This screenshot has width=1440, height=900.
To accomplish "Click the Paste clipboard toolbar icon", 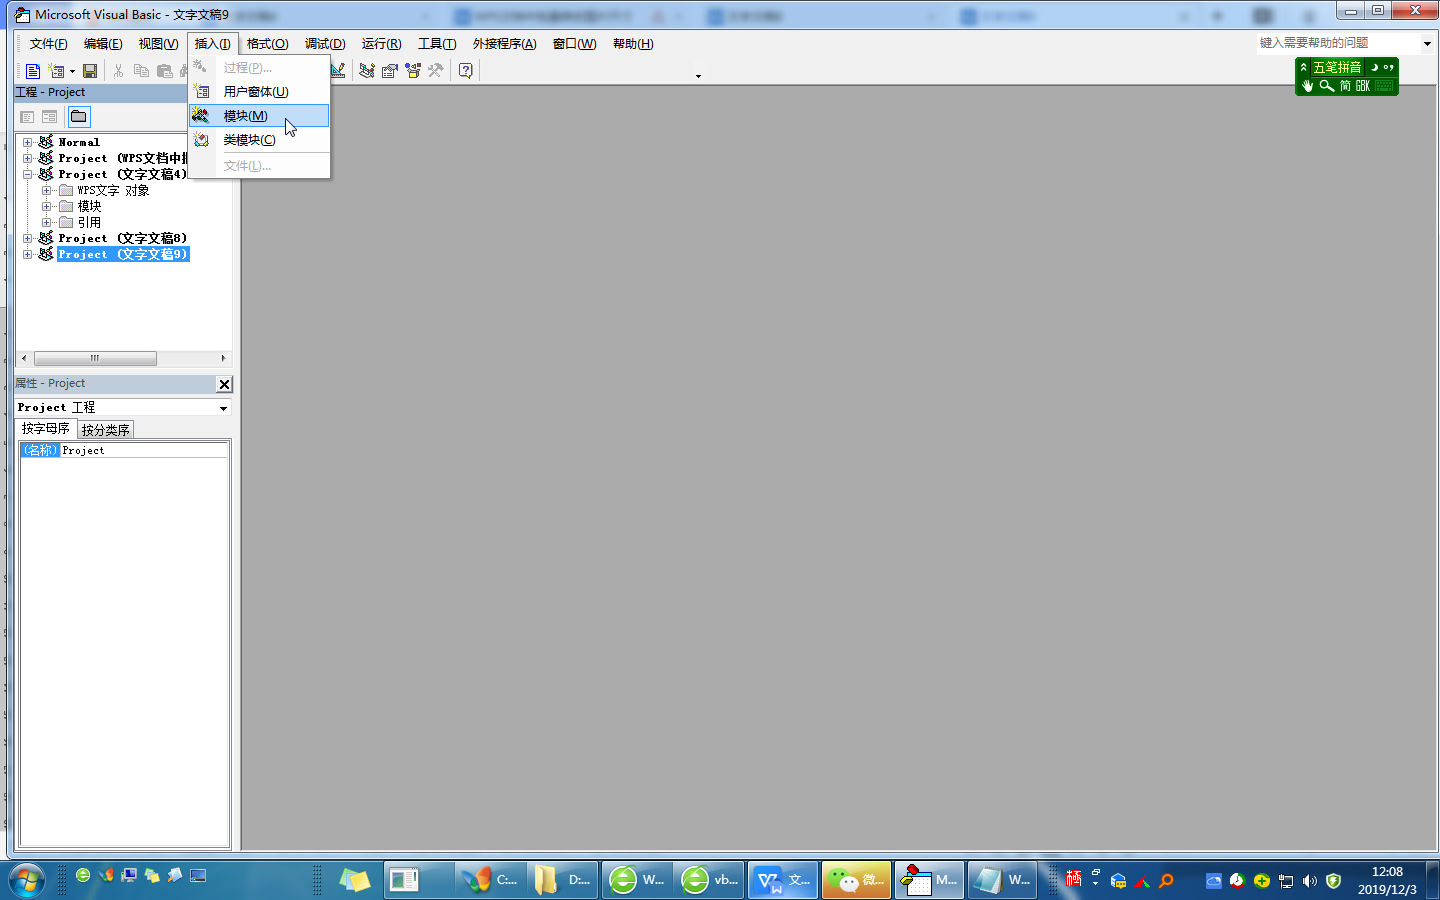I will click(x=165, y=71).
